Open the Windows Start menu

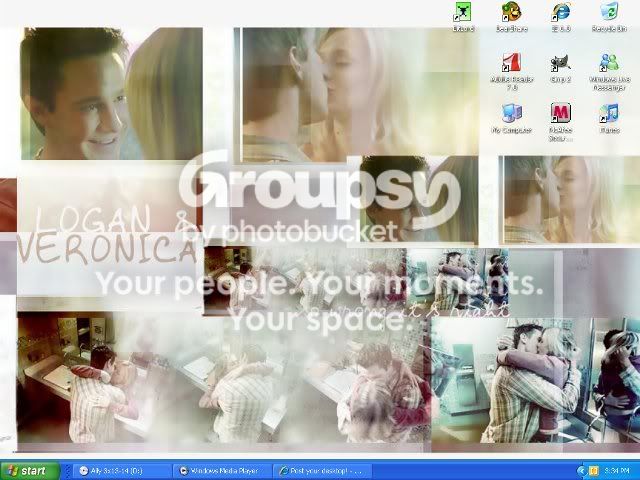click(30, 471)
